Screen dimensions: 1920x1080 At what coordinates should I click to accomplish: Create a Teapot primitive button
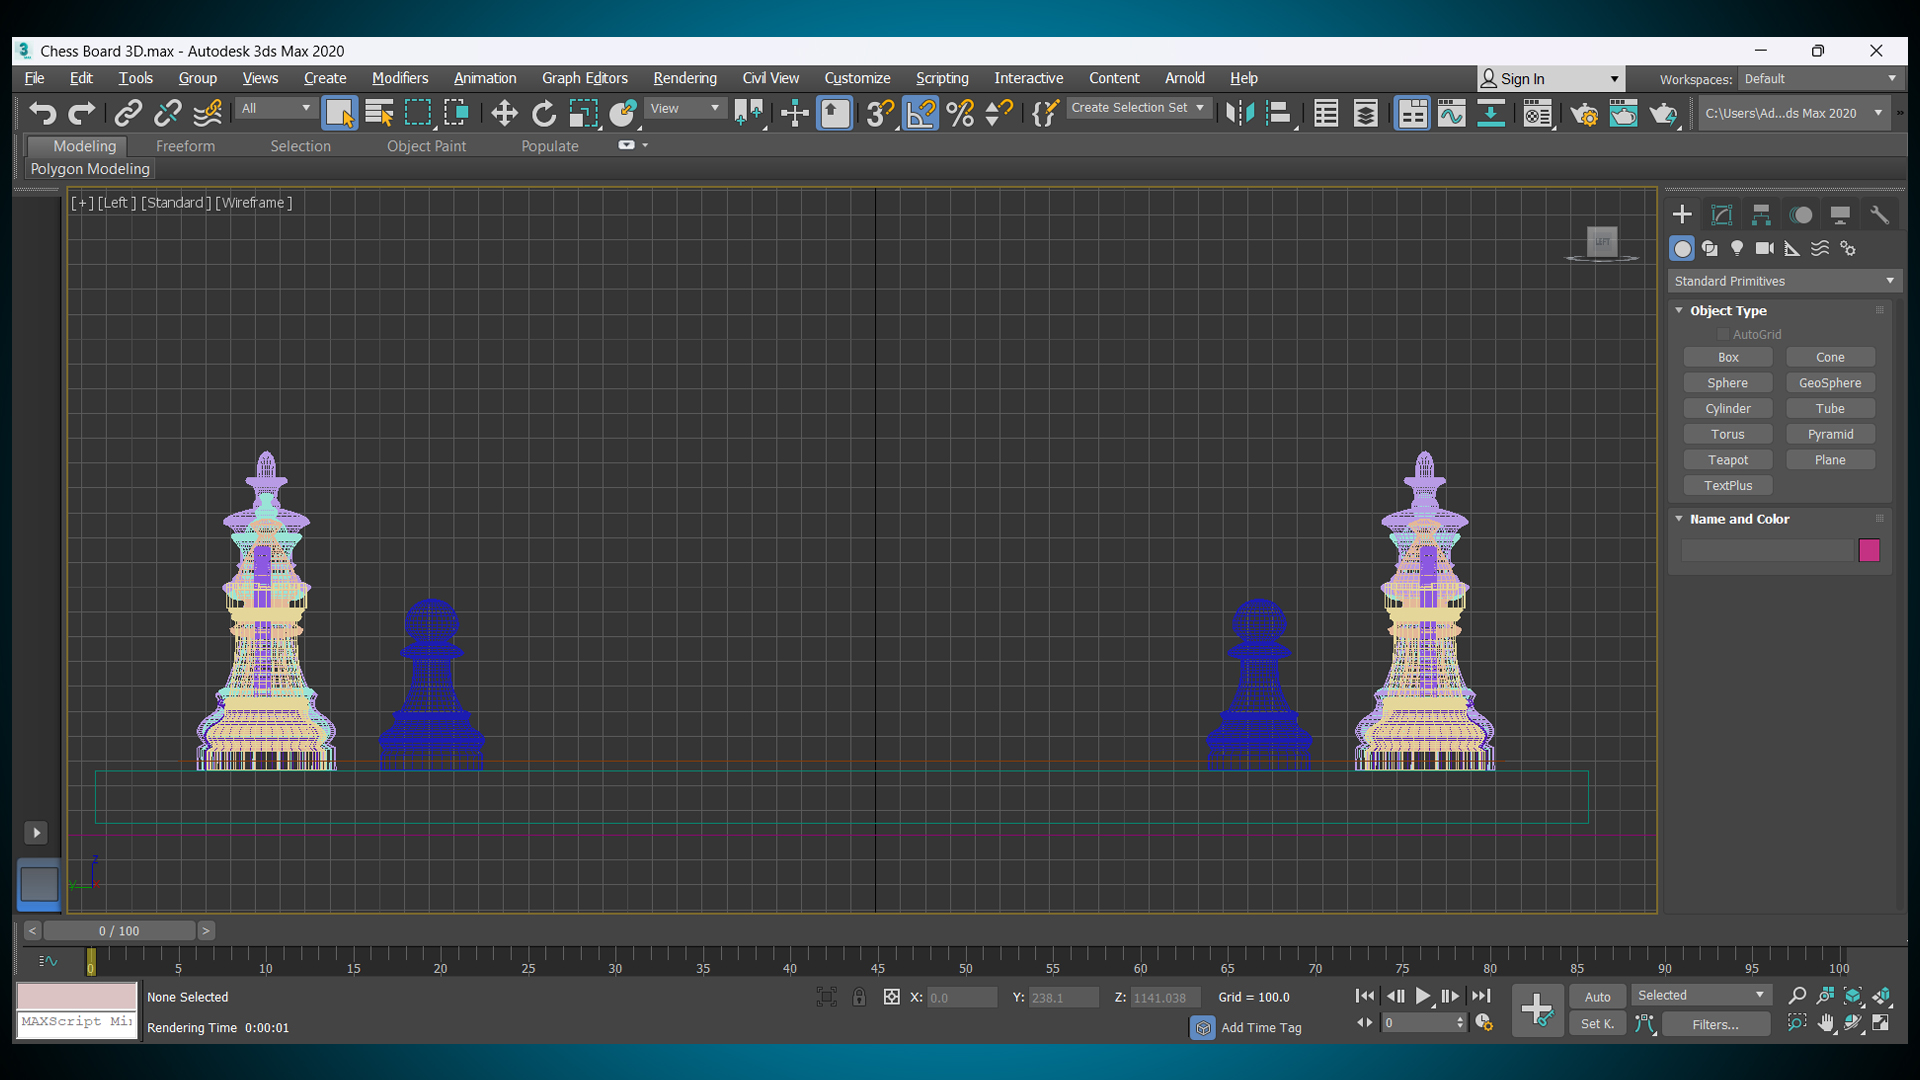coord(1727,460)
